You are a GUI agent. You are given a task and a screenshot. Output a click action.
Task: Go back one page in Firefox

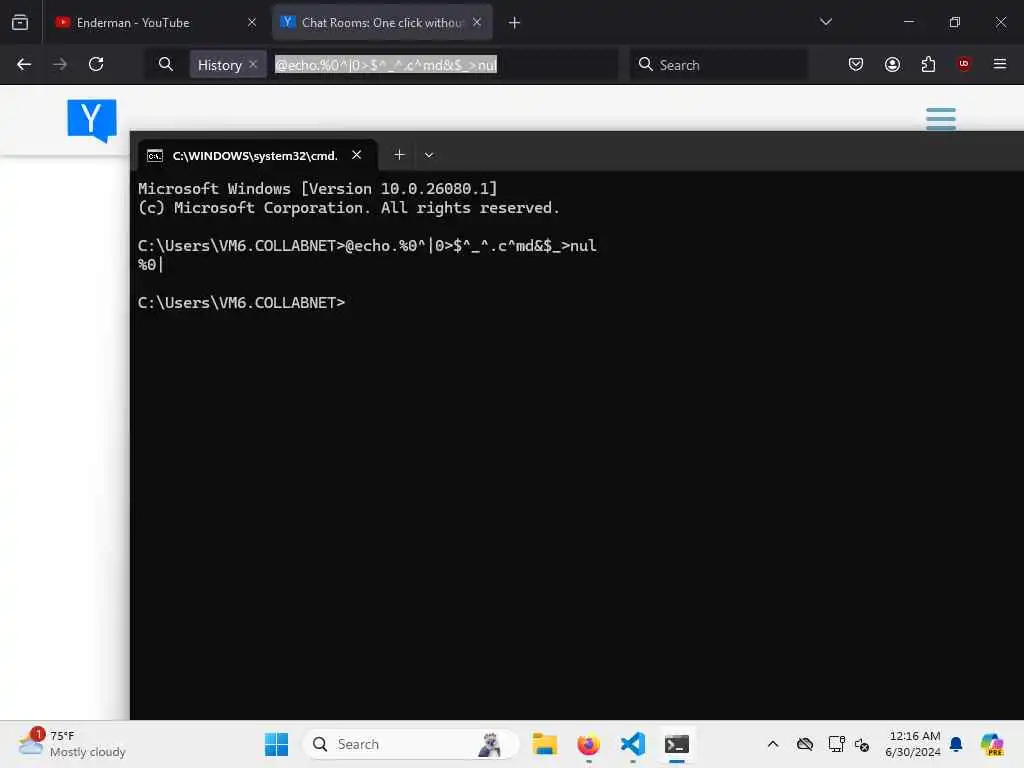click(x=24, y=64)
